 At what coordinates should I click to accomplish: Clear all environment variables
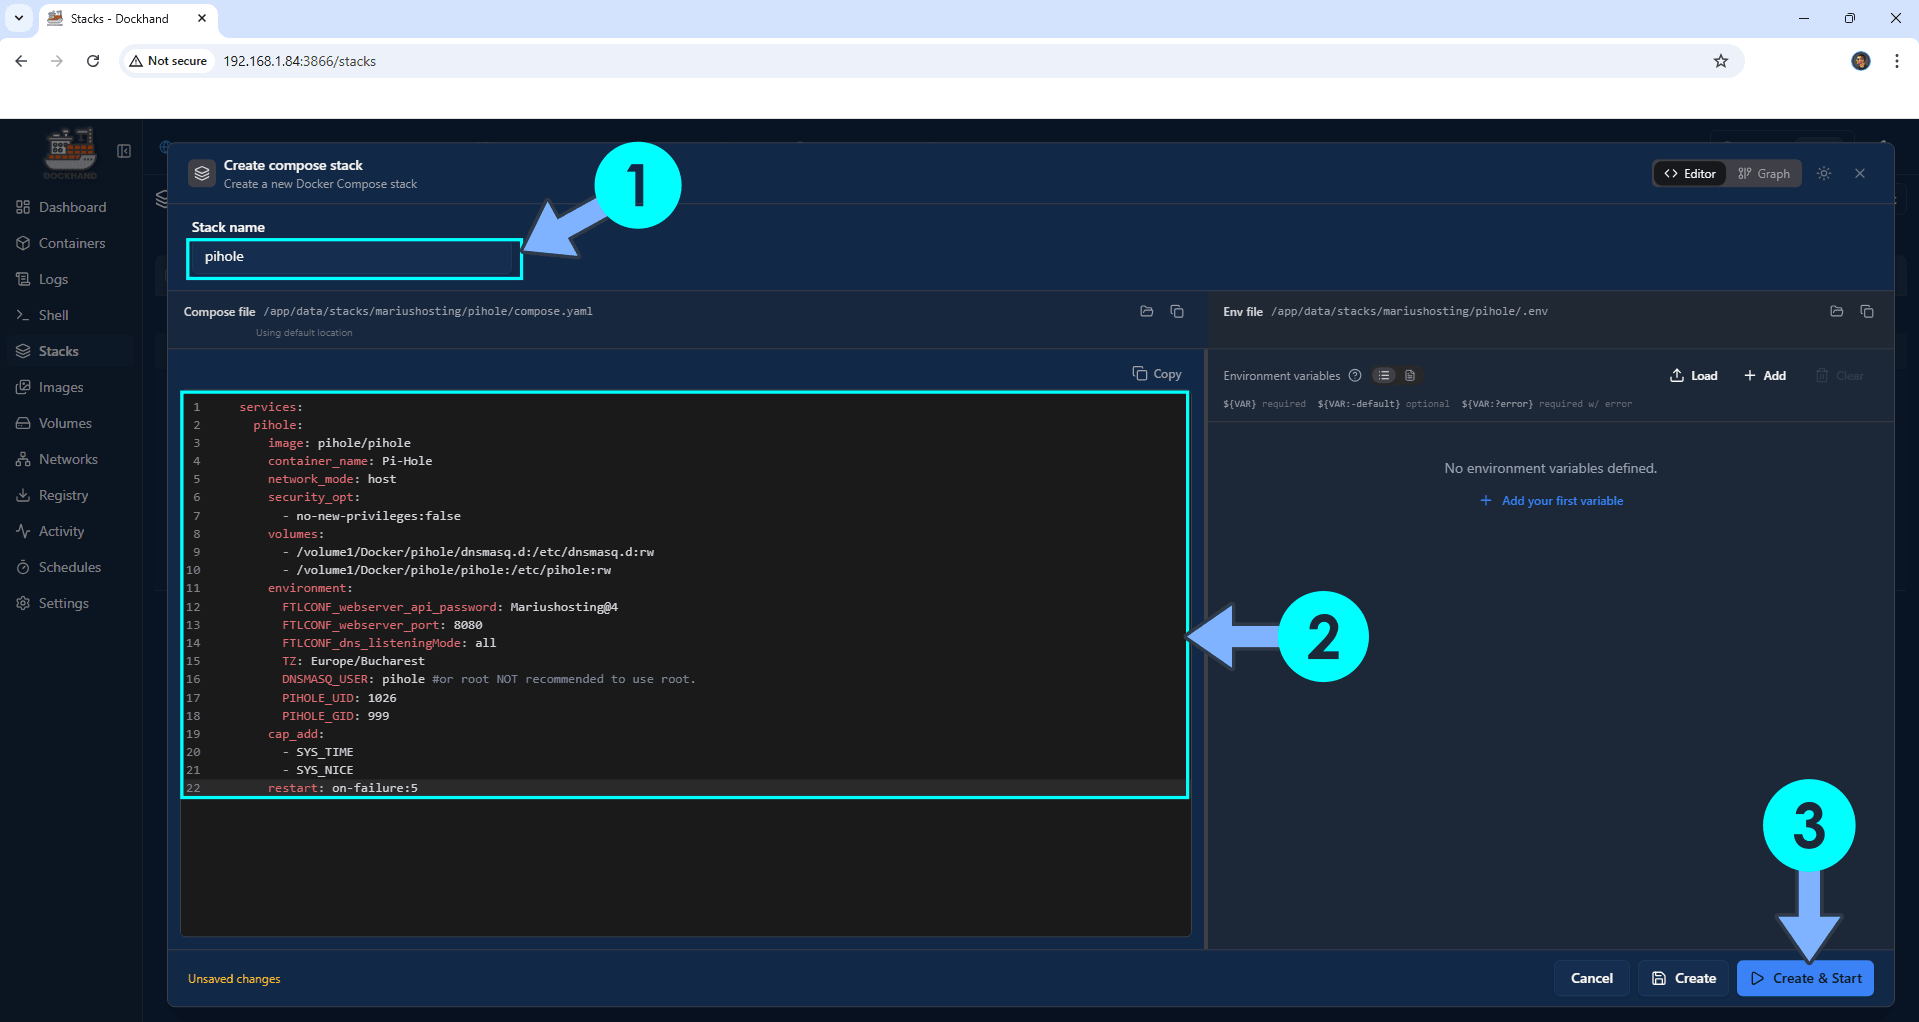(1840, 376)
